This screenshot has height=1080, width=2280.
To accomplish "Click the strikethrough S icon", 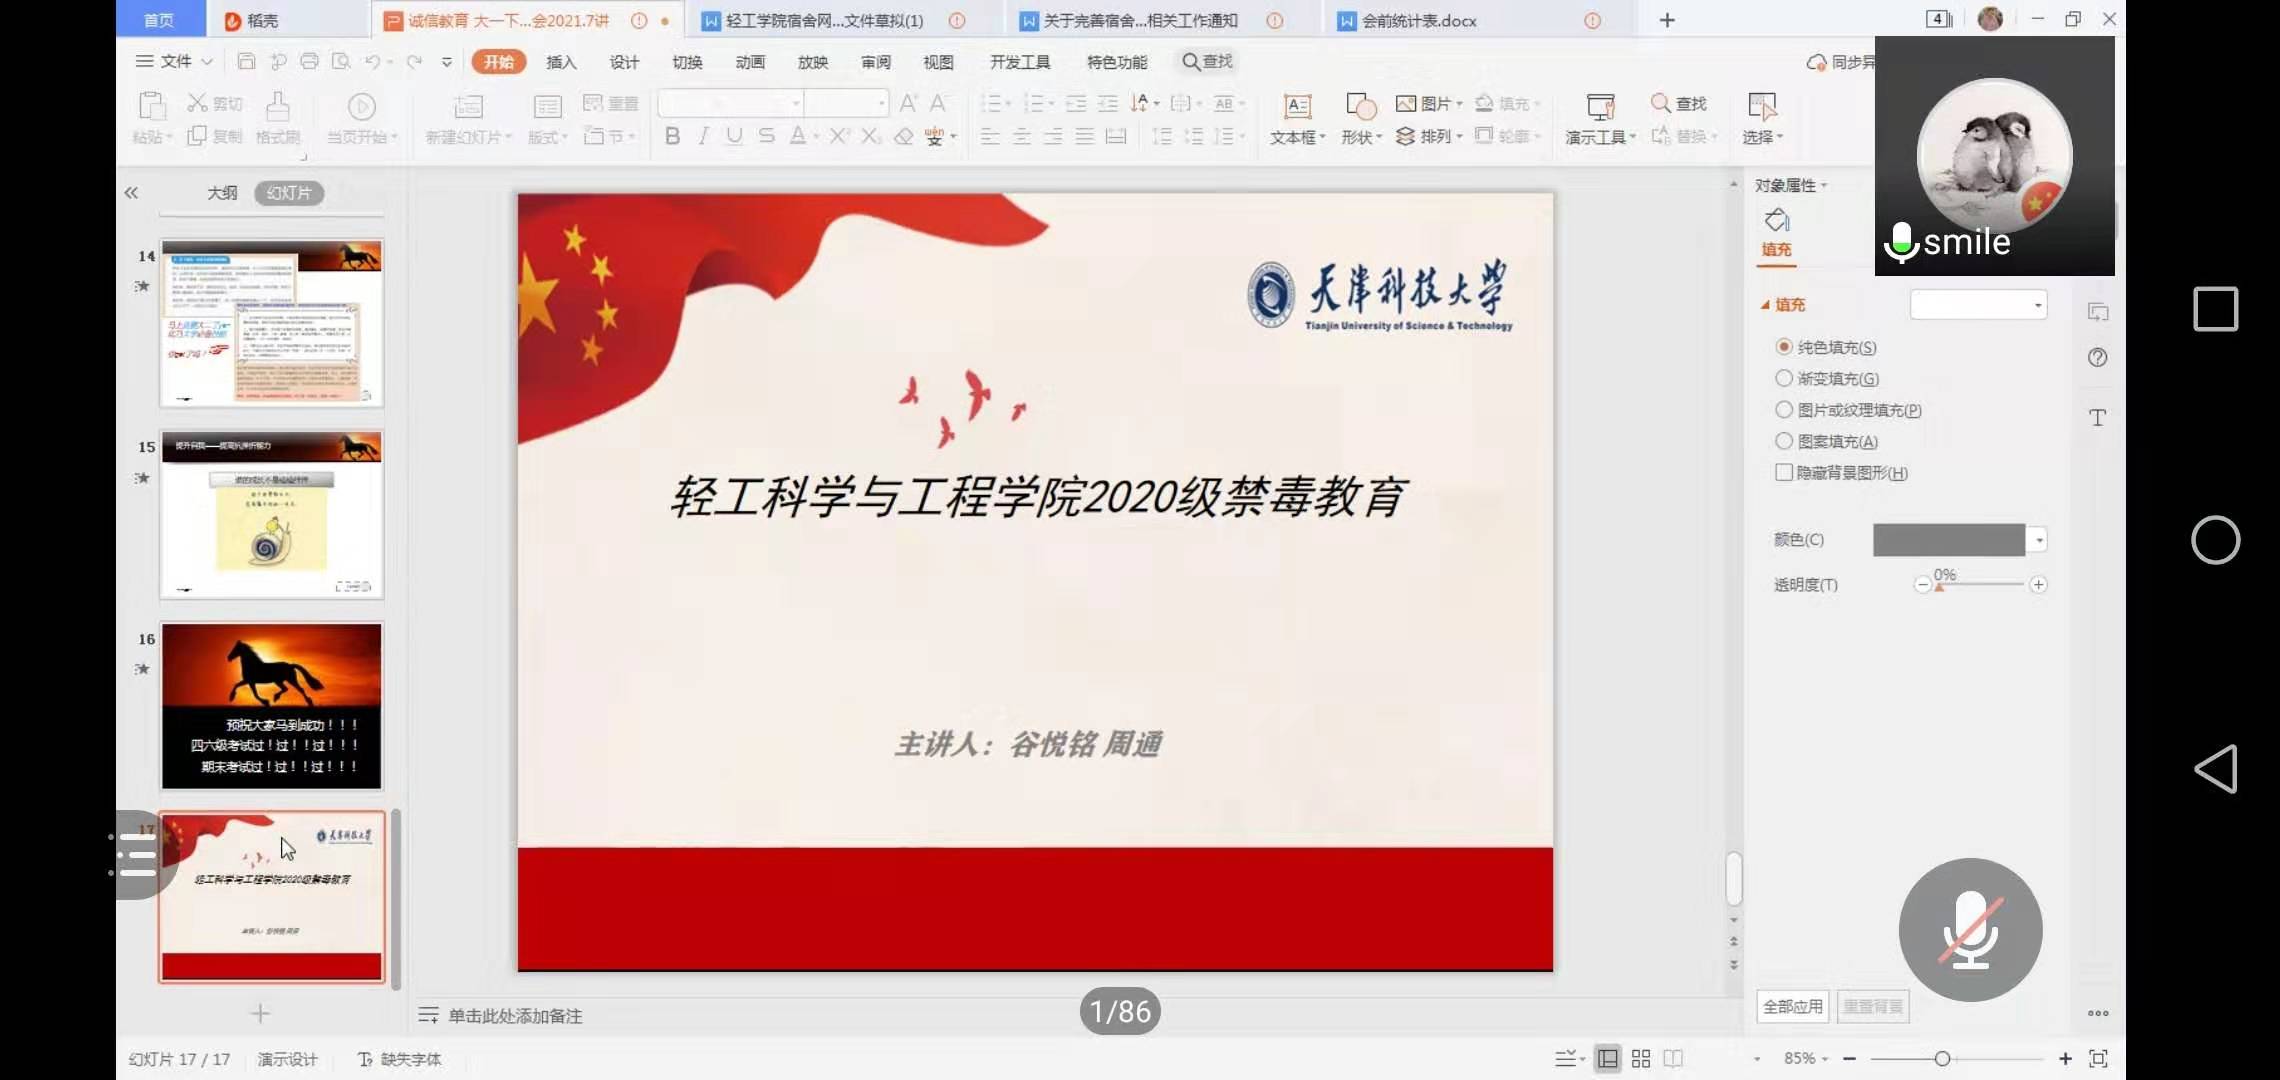I will pos(766,136).
